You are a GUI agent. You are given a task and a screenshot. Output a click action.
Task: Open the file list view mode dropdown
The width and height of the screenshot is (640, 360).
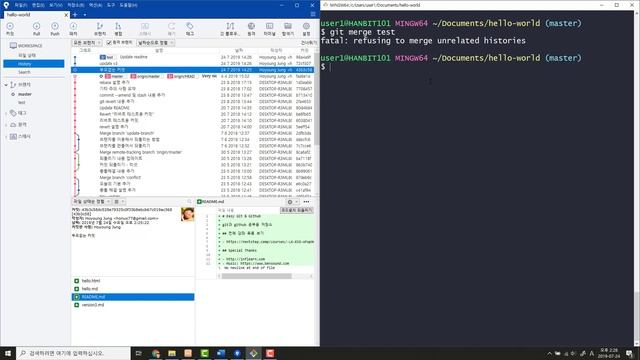(119, 202)
